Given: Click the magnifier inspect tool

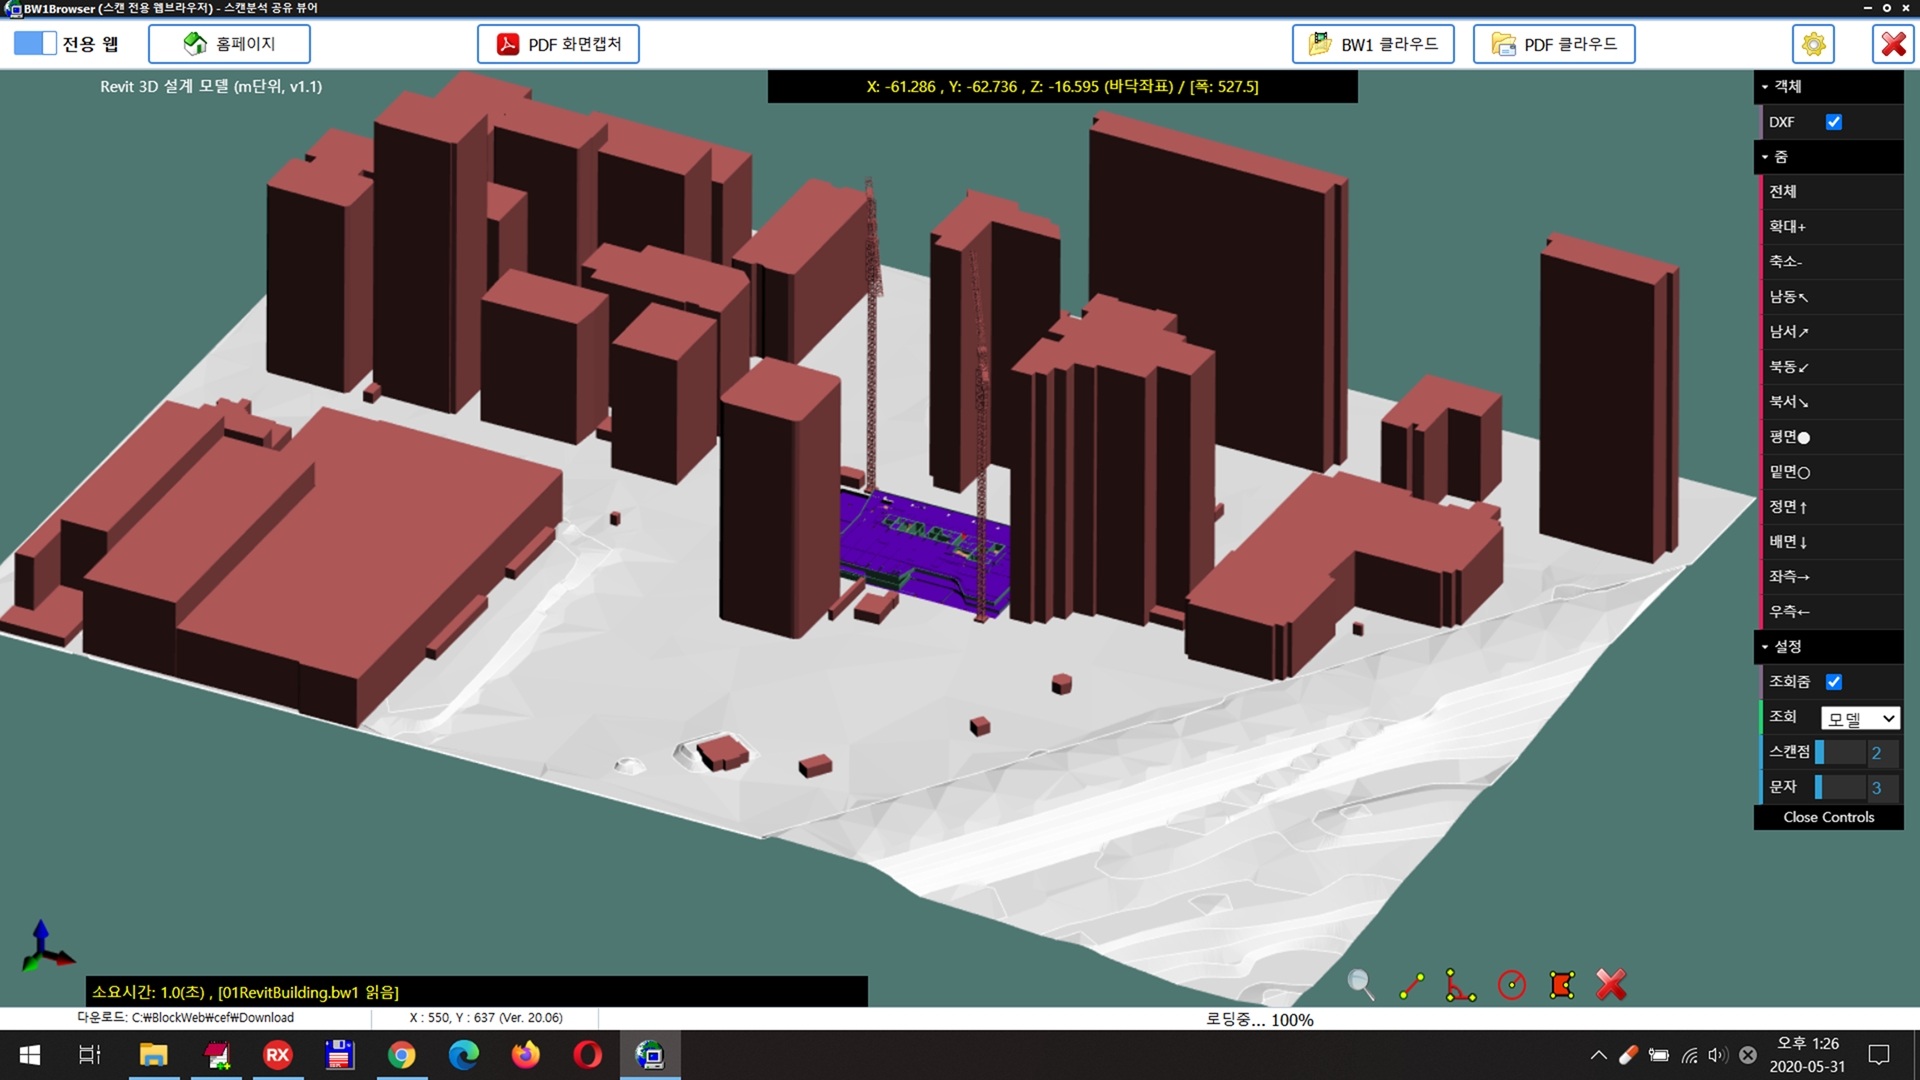Looking at the screenshot, I should (1361, 985).
